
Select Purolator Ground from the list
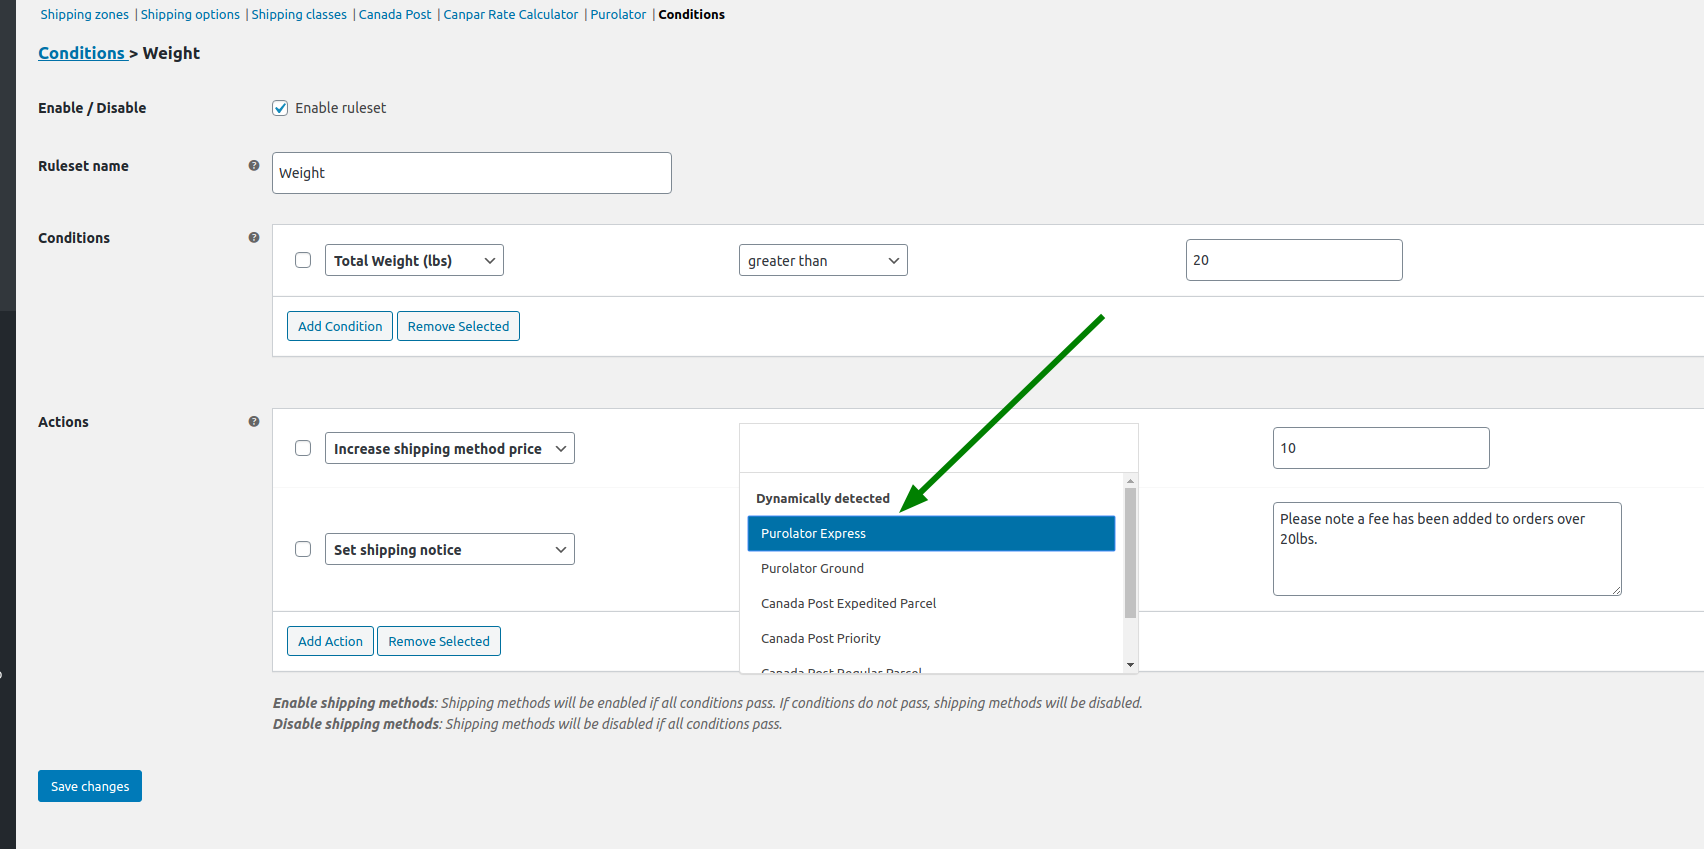pyautogui.click(x=931, y=568)
